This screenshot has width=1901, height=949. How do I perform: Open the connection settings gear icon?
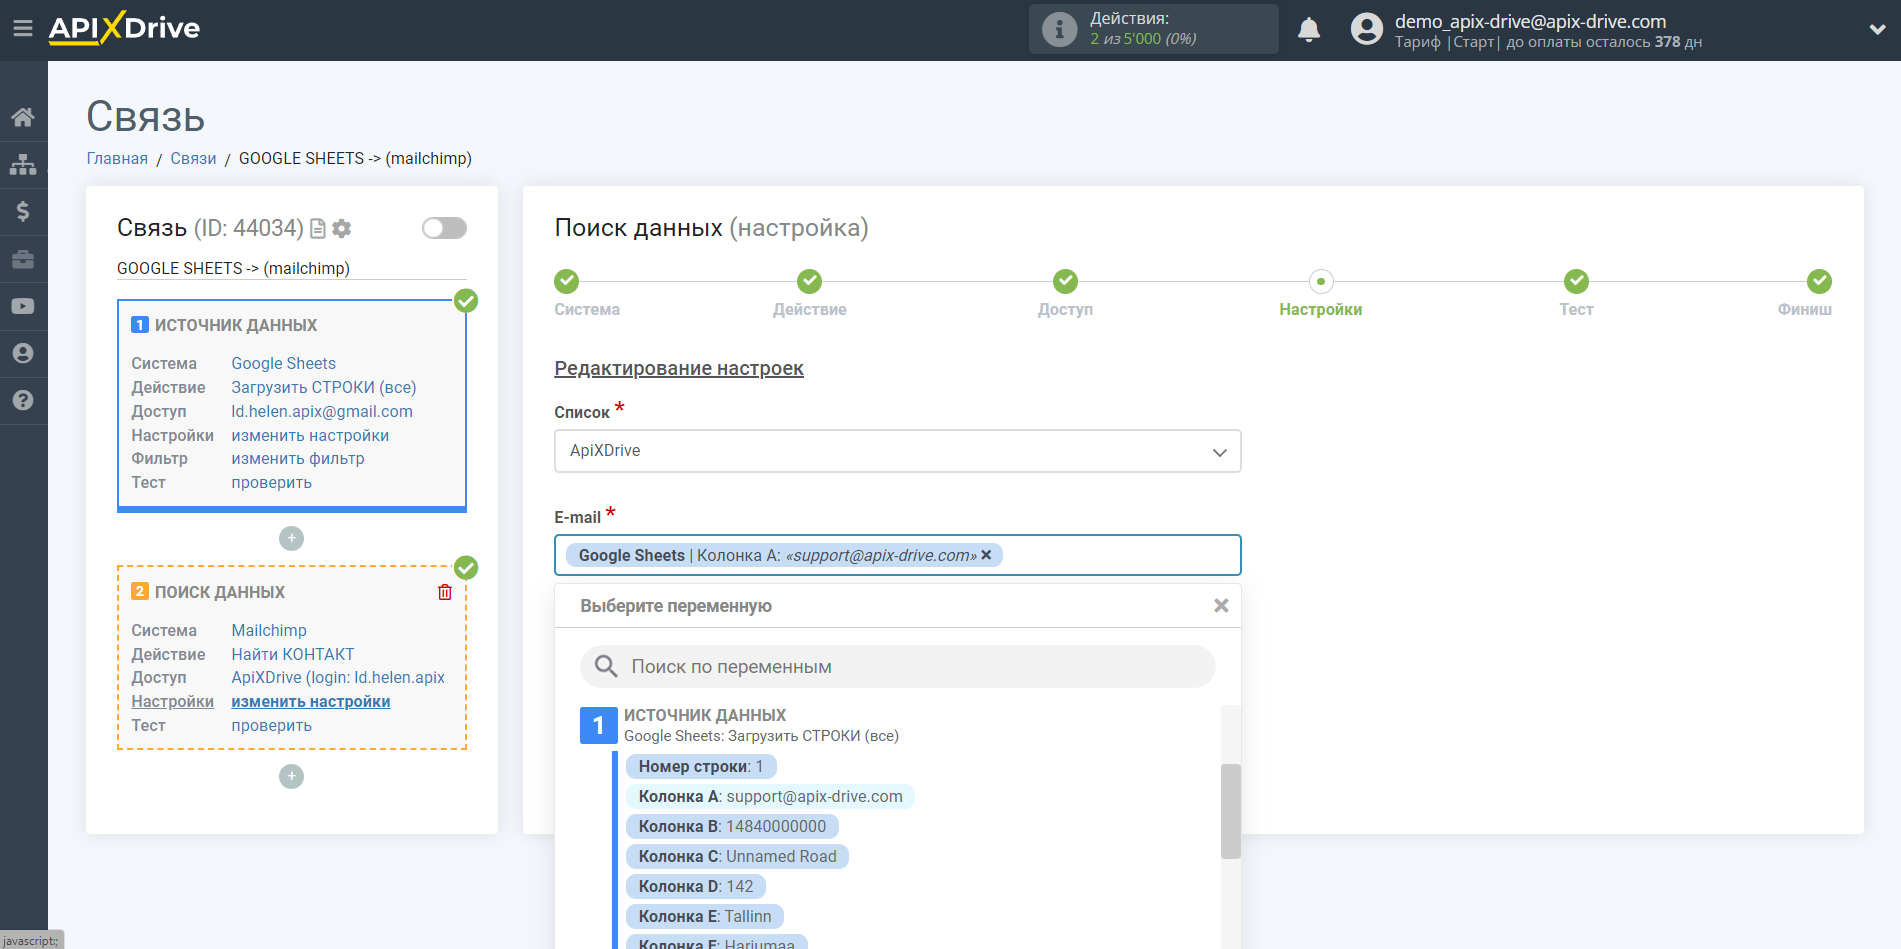pos(342,229)
